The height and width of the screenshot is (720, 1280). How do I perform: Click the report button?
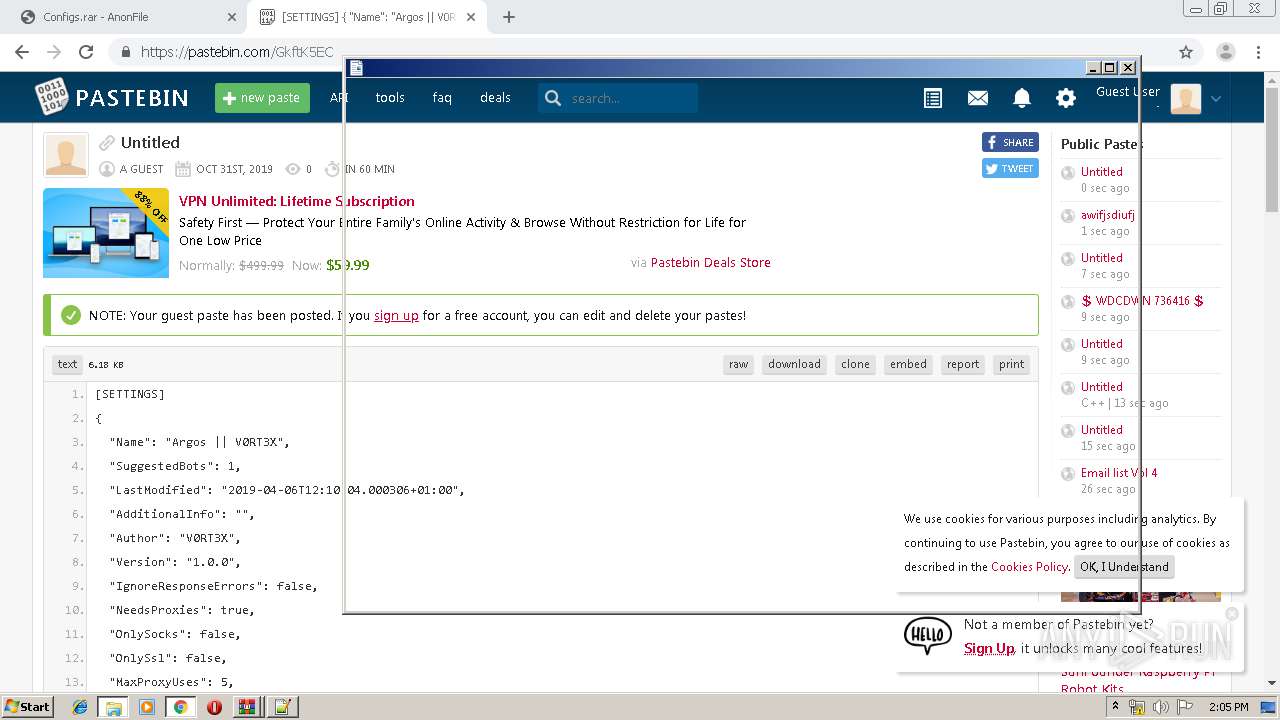(x=963, y=364)
